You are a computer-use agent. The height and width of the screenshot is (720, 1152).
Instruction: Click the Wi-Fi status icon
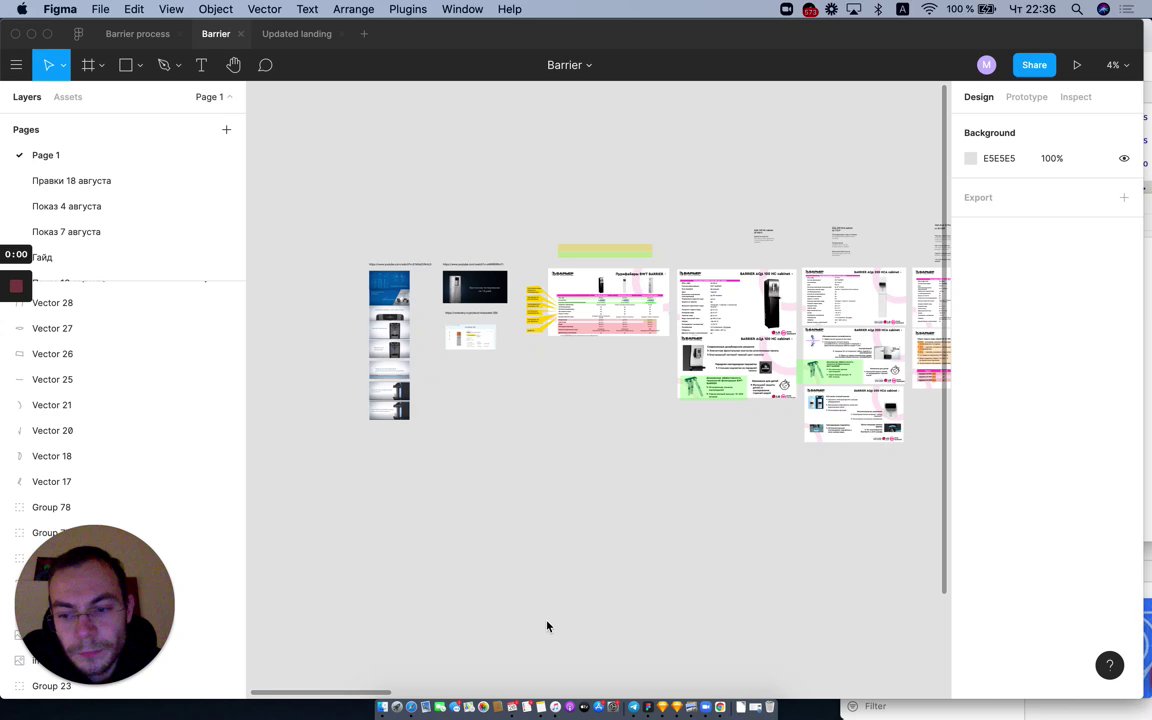(929, 9)
